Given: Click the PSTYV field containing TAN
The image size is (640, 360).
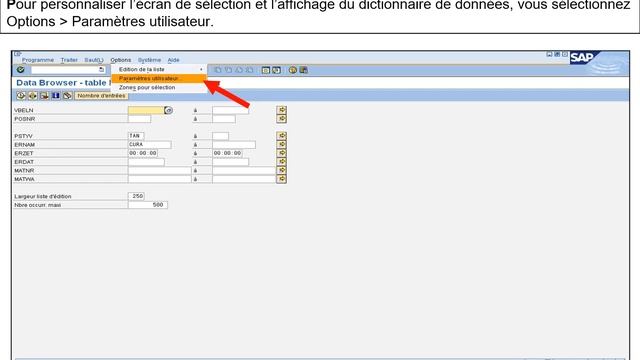Looking at the screenshot, I should [x=136, y=136].
